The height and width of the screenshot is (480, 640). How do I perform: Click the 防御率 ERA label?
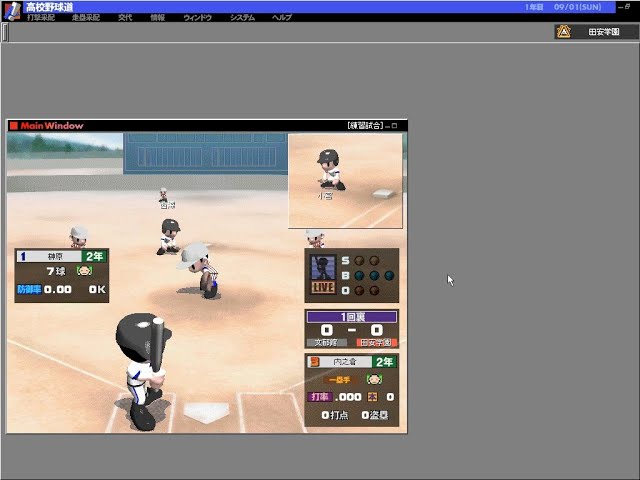(x=29, y=289)
